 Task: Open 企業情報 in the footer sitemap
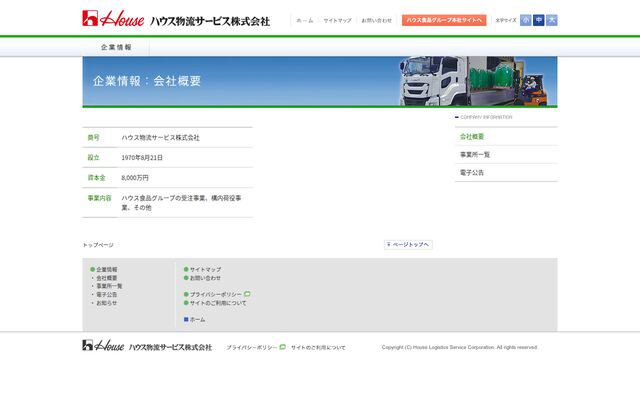(x=107, y=269)
